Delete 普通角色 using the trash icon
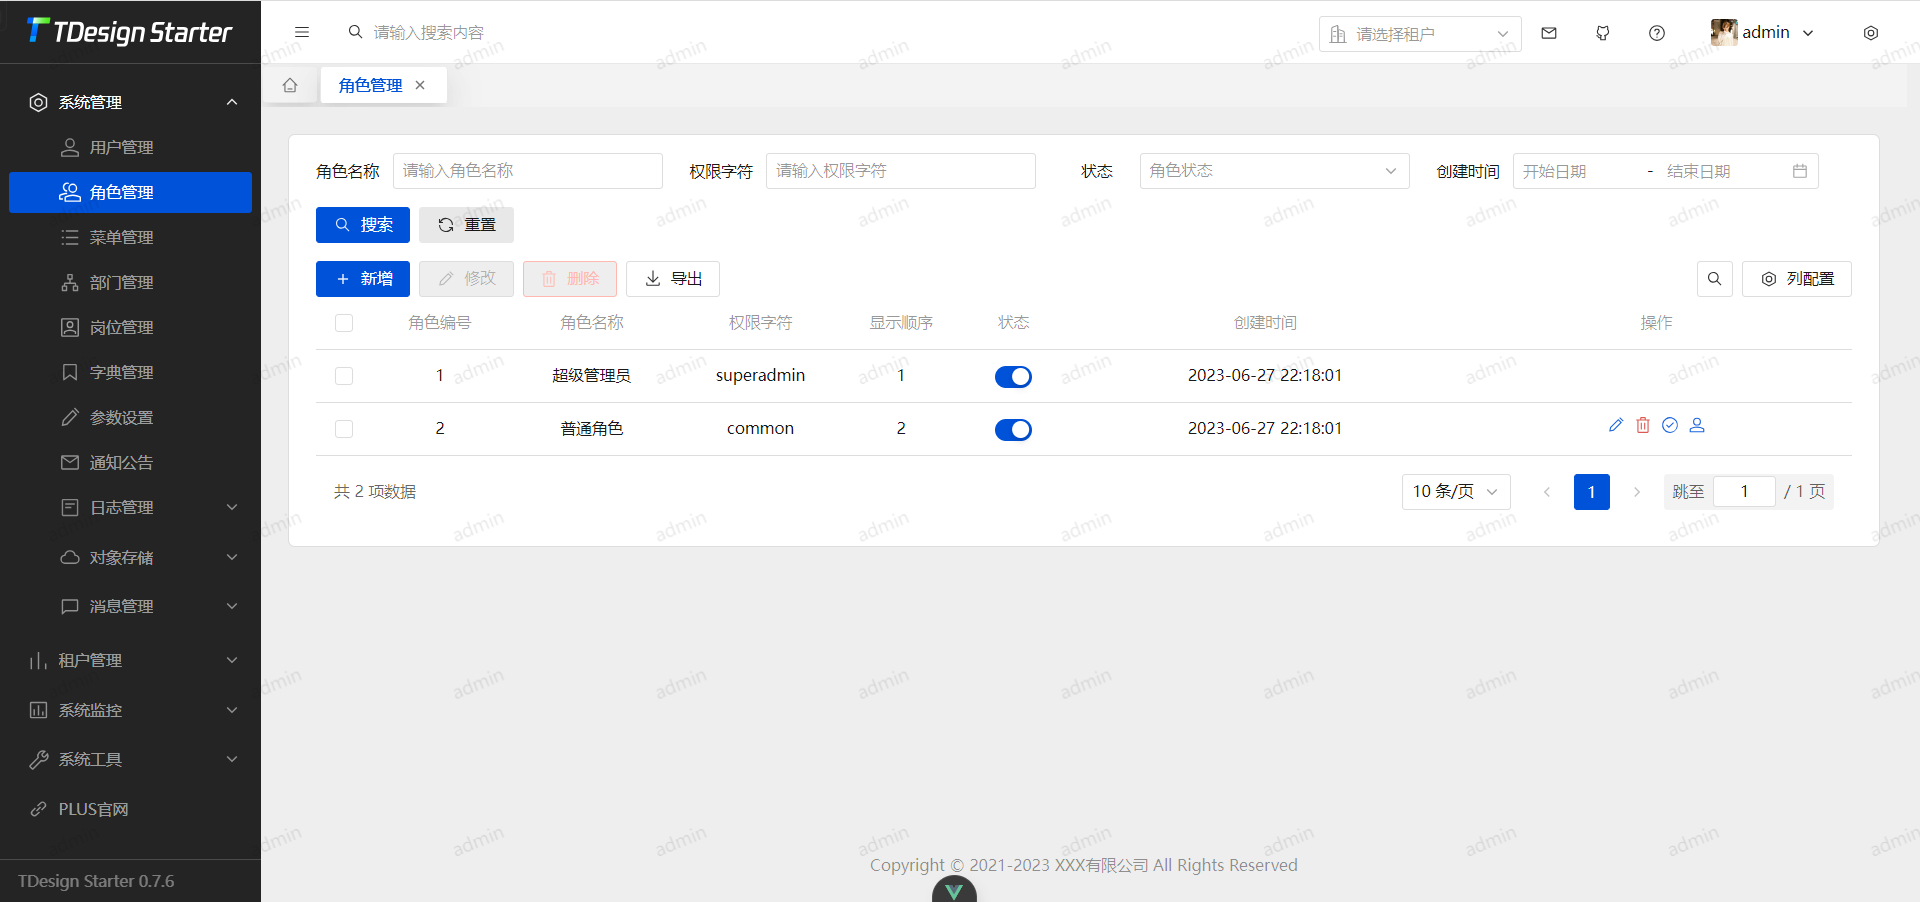This screenshot has height=902, width=1920. coord(1643,425)
